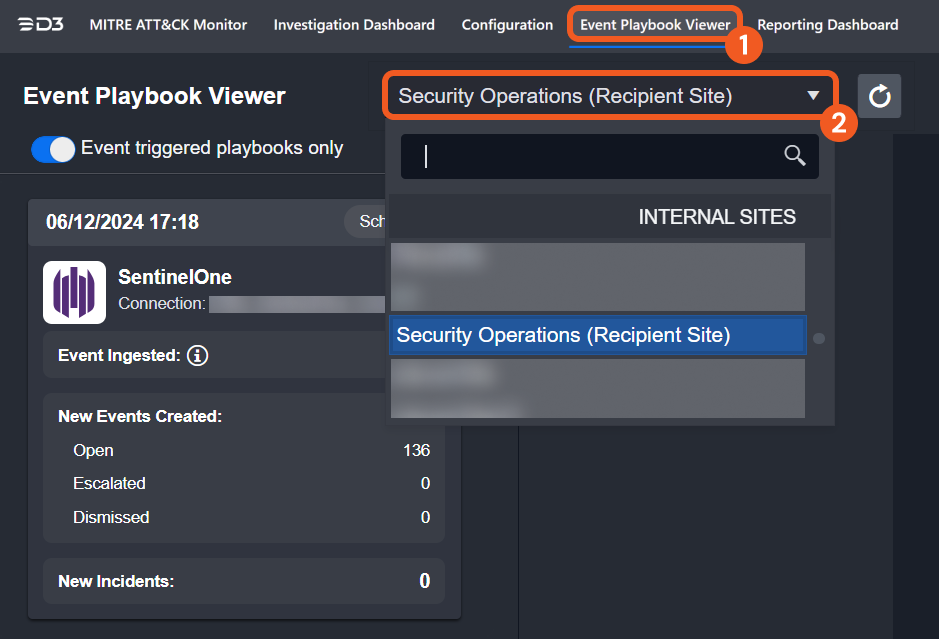Click the refresh icon button
The width and height of the screenshot is (939, 639).
pyautogui.click(x=879, y=96)
